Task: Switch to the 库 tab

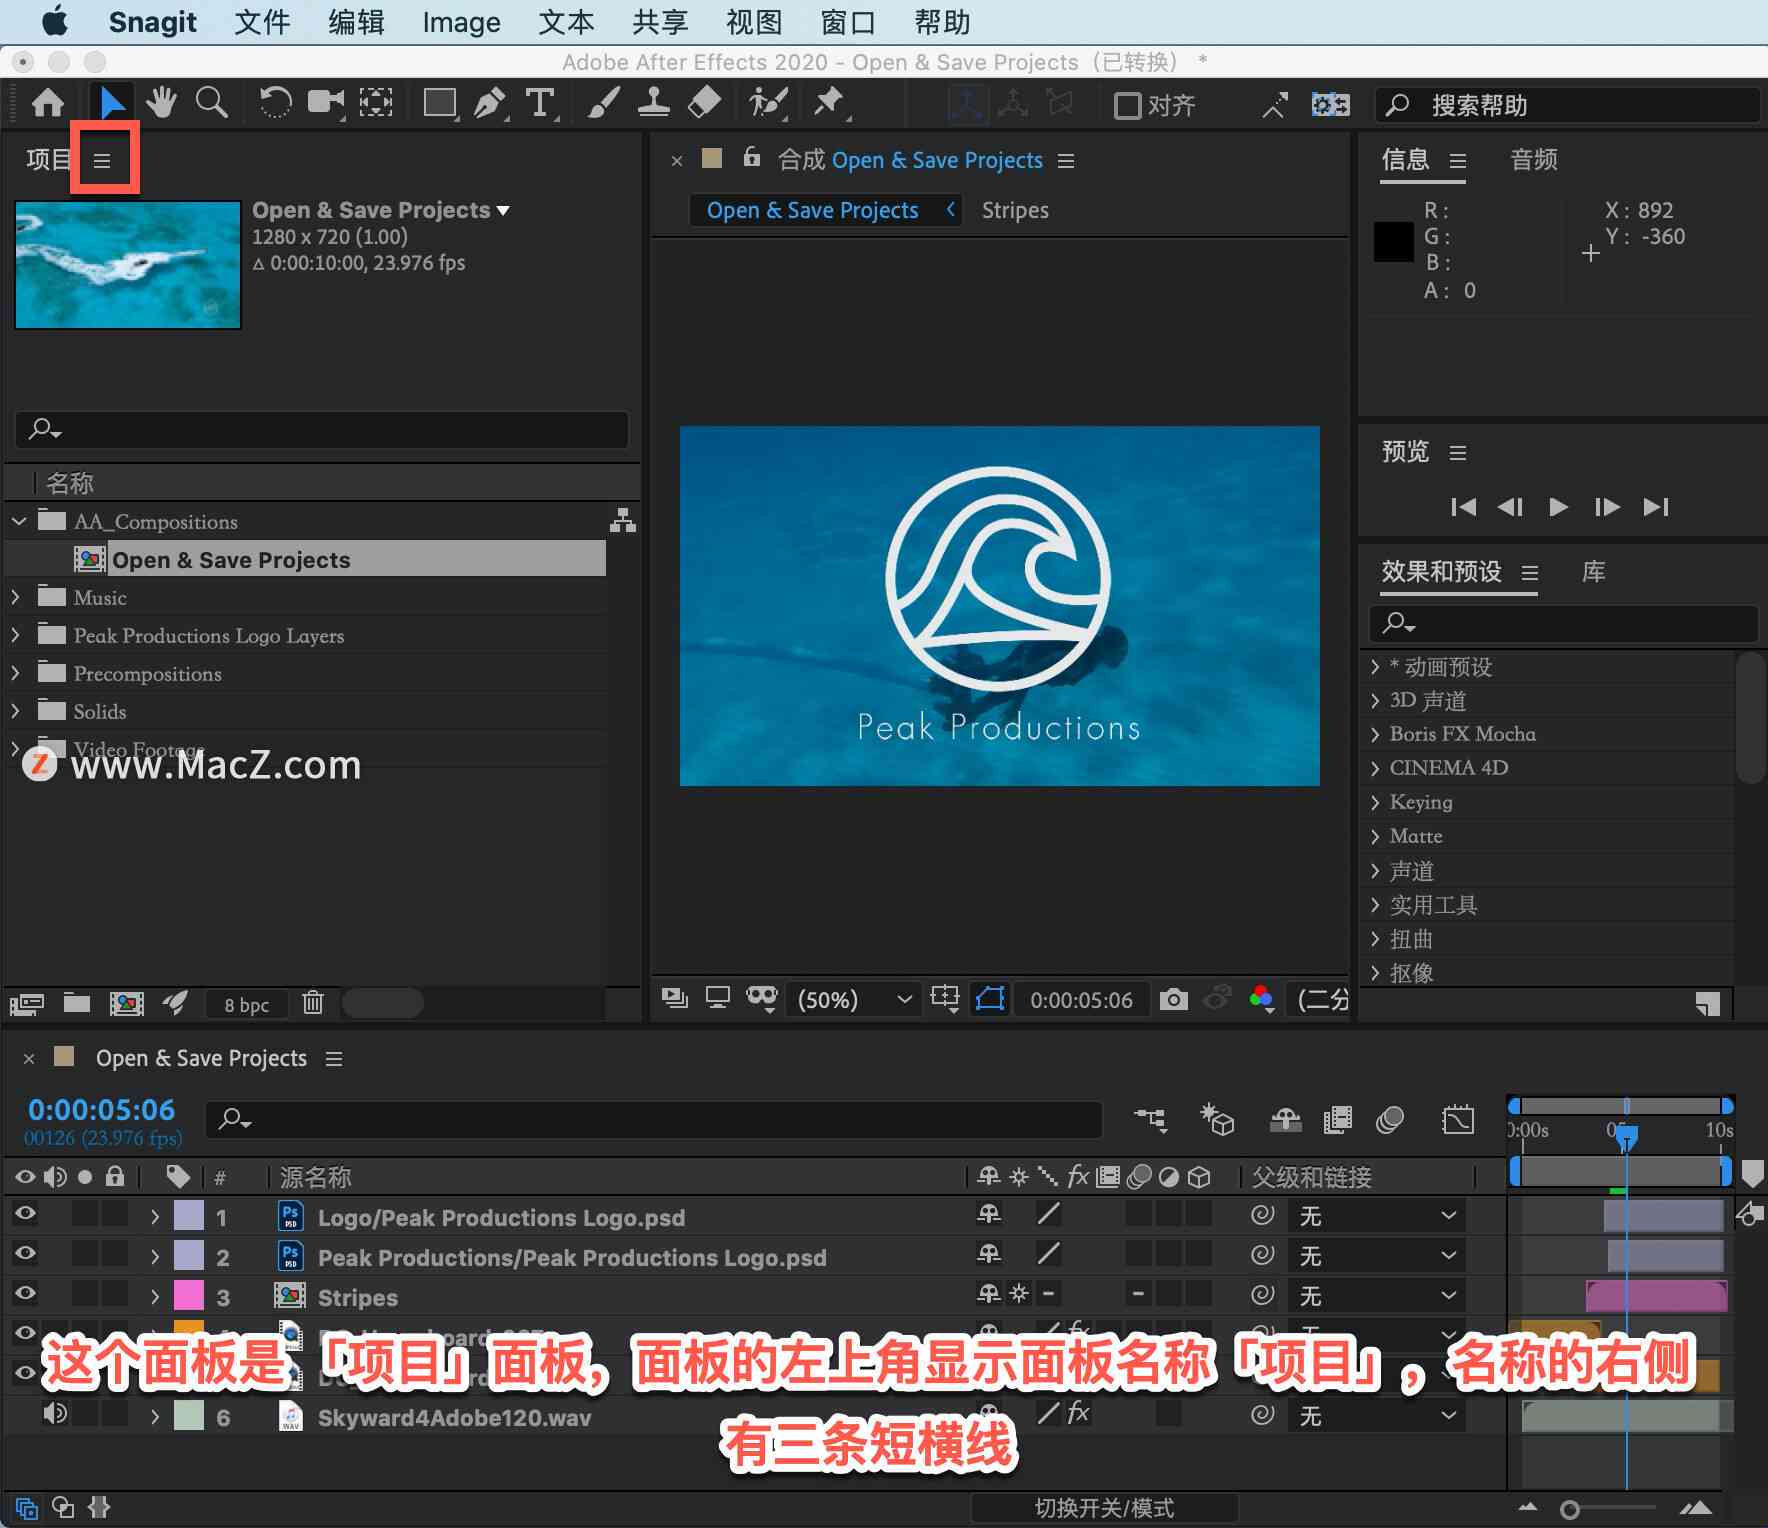Action: coord(1594,572)
